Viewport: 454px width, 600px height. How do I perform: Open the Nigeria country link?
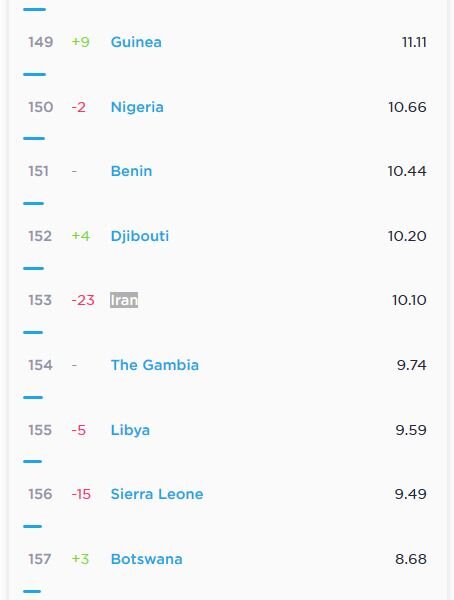point(137,107)
